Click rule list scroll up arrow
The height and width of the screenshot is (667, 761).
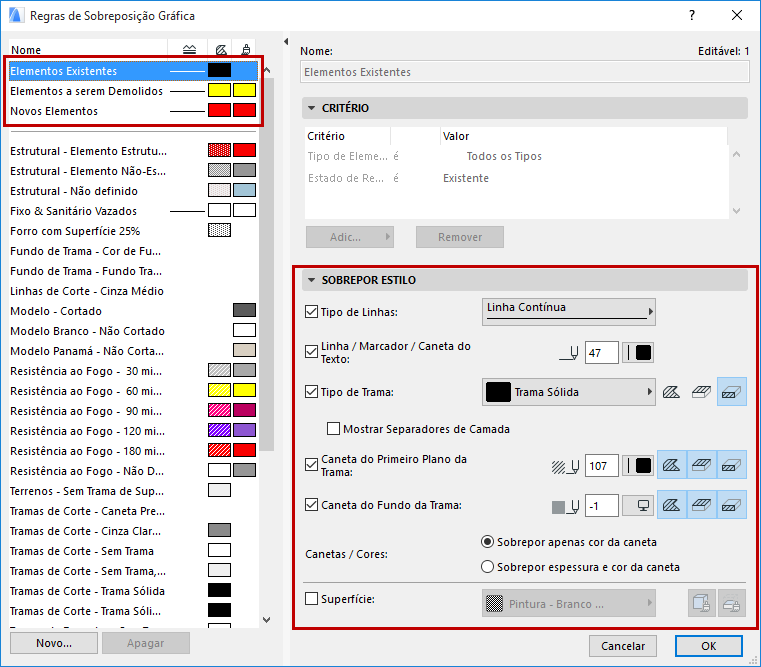[x=266, y=70]
